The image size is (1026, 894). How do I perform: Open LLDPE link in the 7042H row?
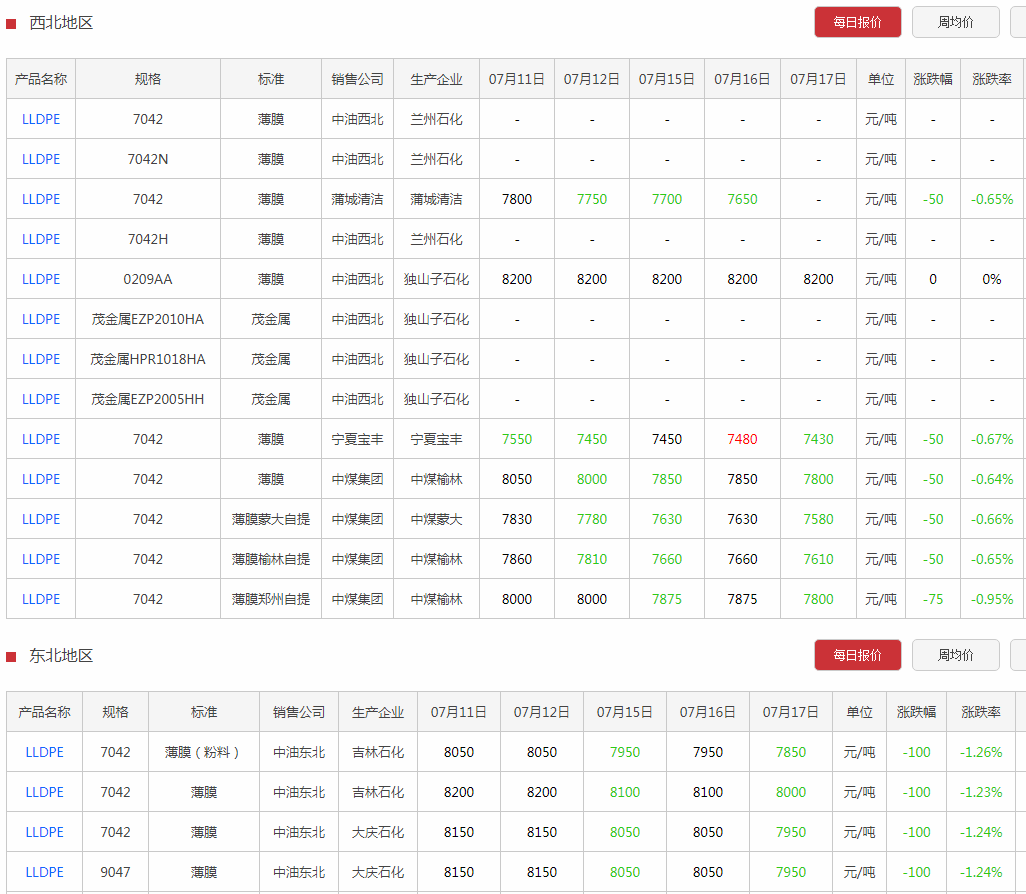click(x=41, y=239)
